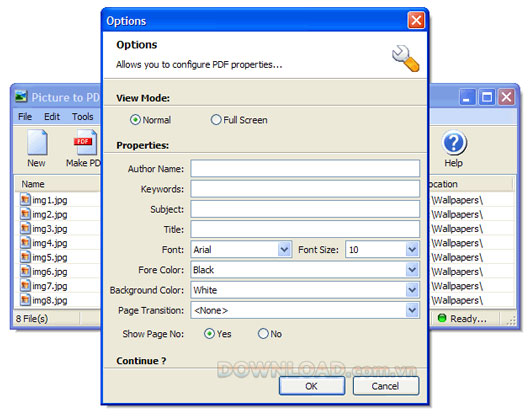Screen dimensions: 530x416
Task: Select Normal view mode
Action: pos(135,120)
